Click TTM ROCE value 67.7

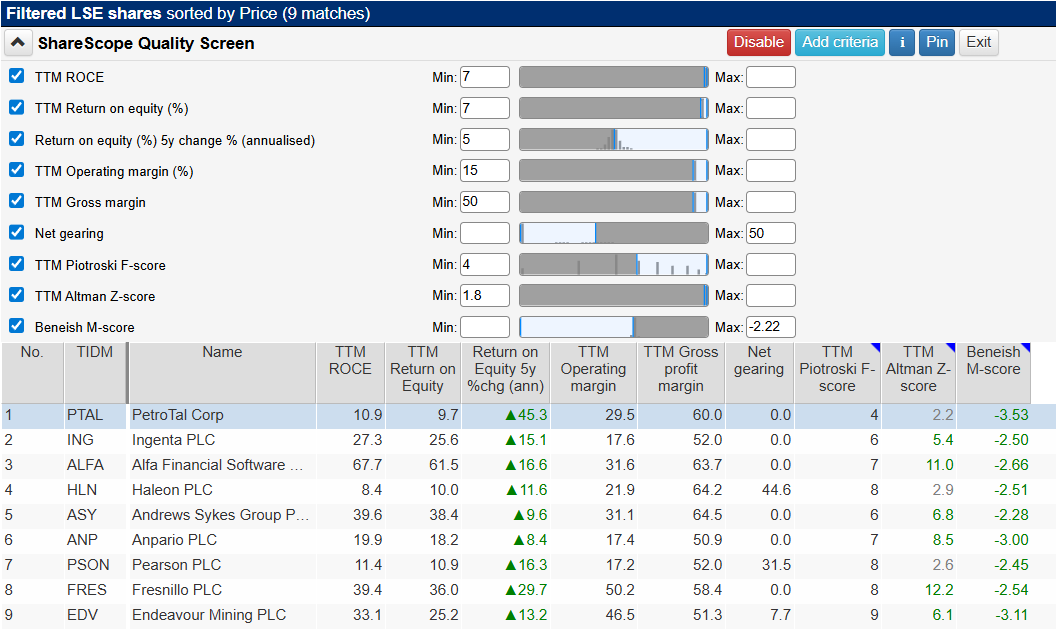[x=367, y=465]
